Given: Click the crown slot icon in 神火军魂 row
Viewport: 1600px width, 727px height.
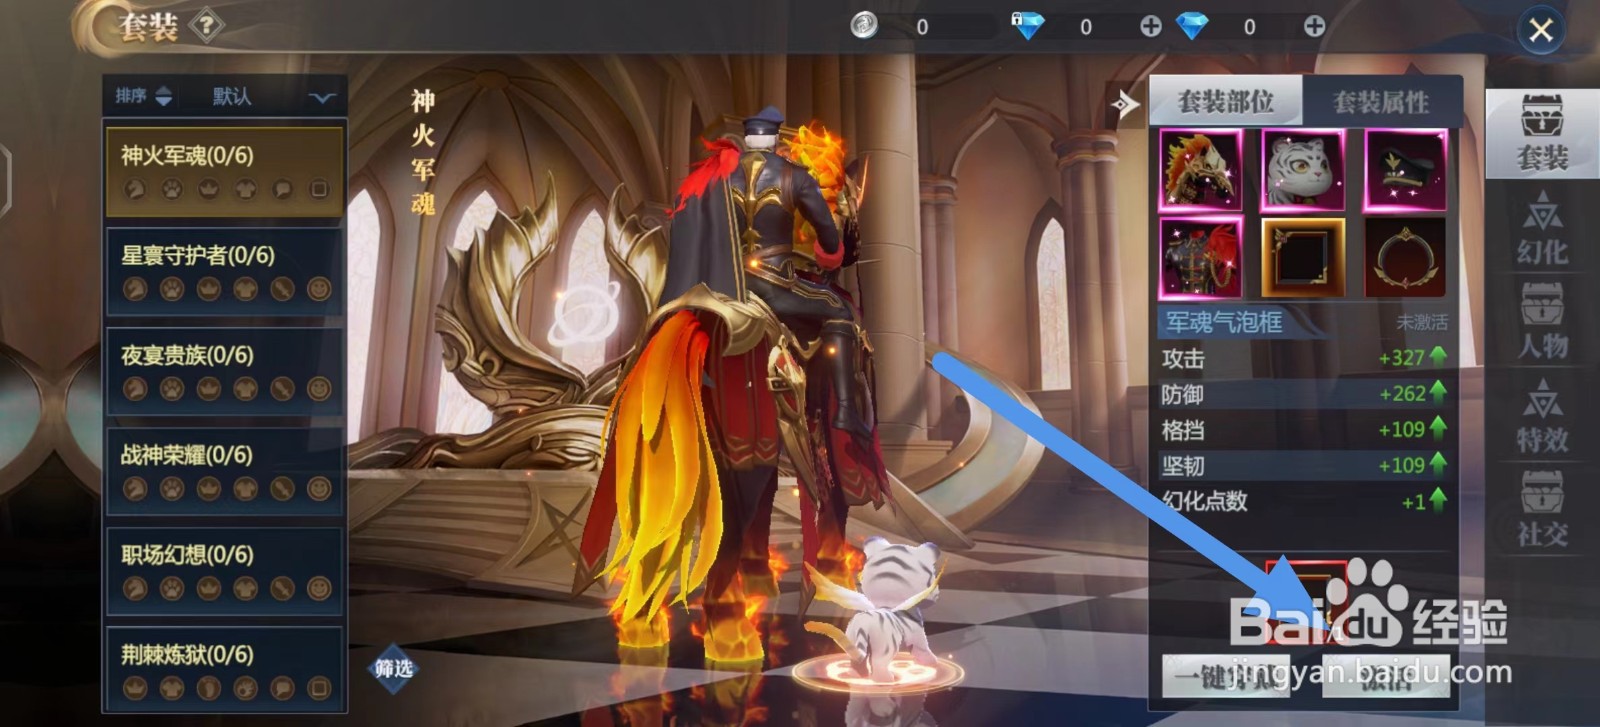Looking at the screenshot, I should pyautogui.click(x=209, y=188).
